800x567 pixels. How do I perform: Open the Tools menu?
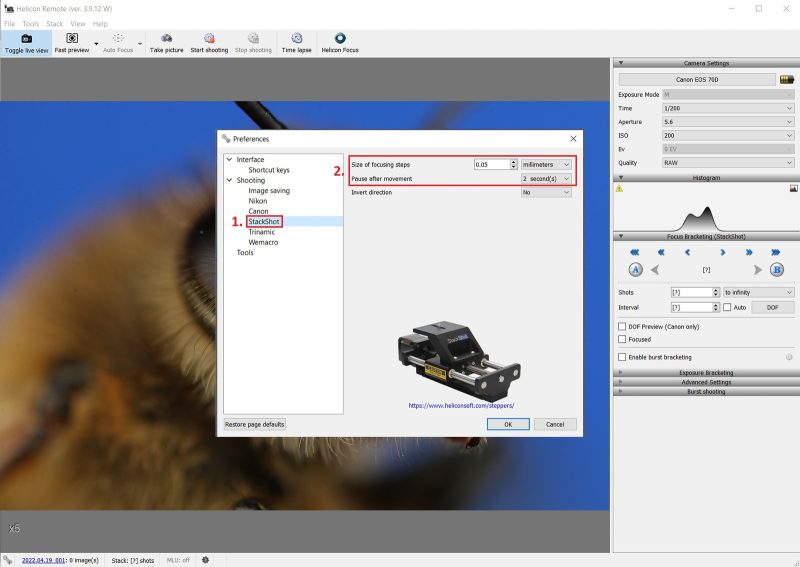[x=31, y=23]
